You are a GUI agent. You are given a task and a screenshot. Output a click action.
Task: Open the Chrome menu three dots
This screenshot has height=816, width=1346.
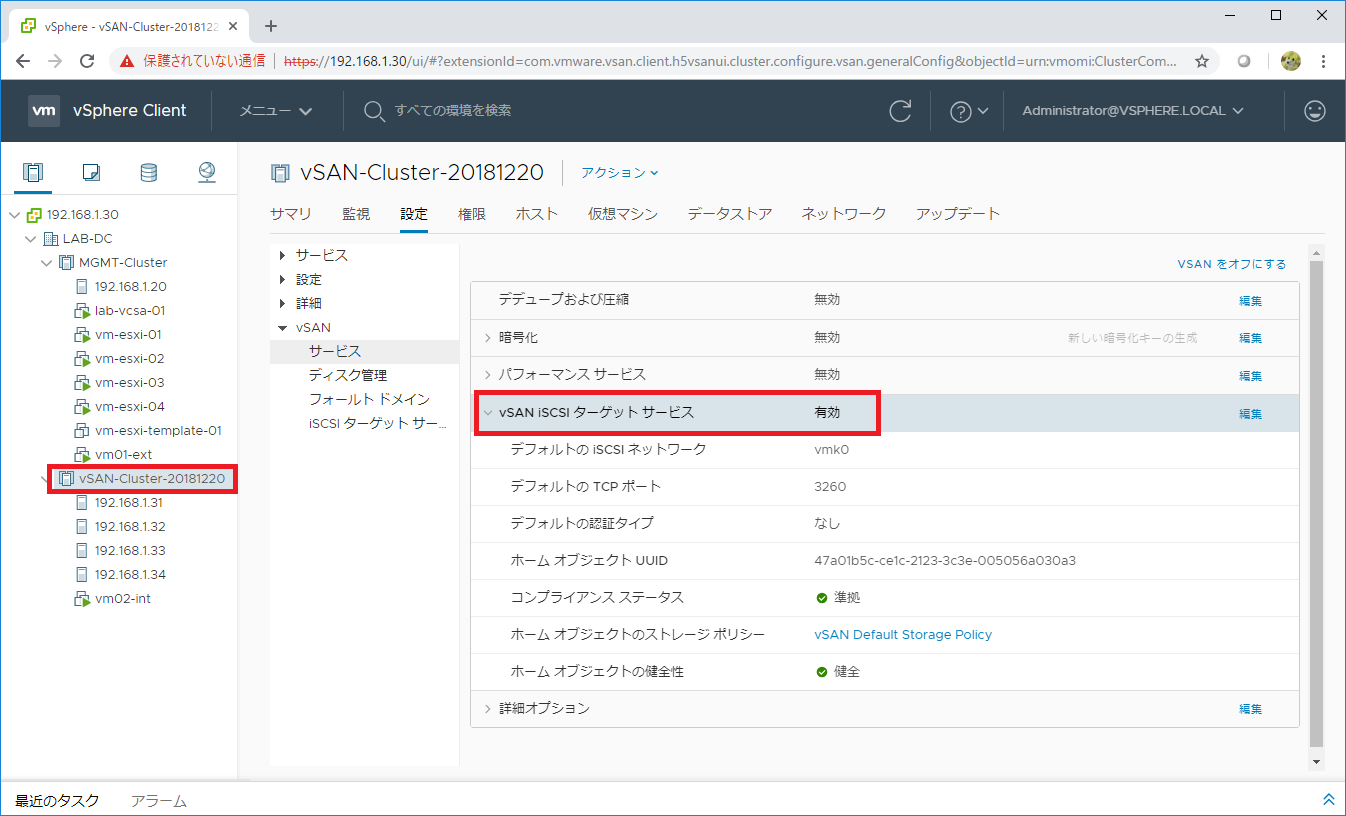1324,61
